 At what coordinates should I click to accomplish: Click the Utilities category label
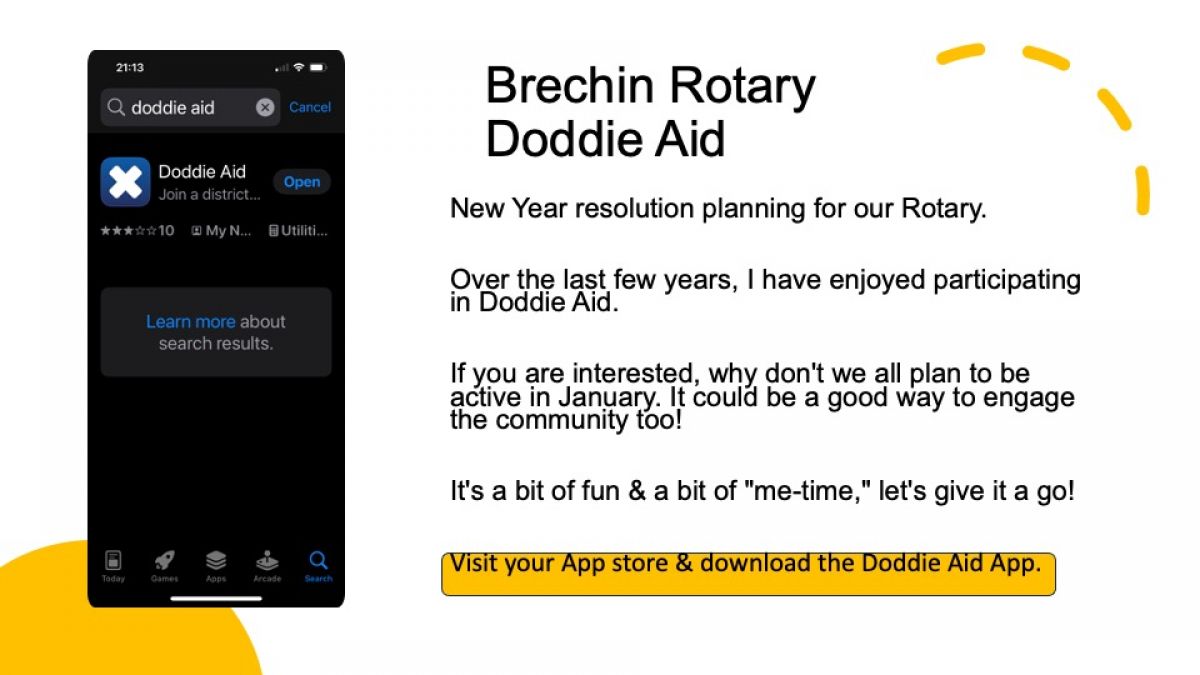click(x=298, y=231)
